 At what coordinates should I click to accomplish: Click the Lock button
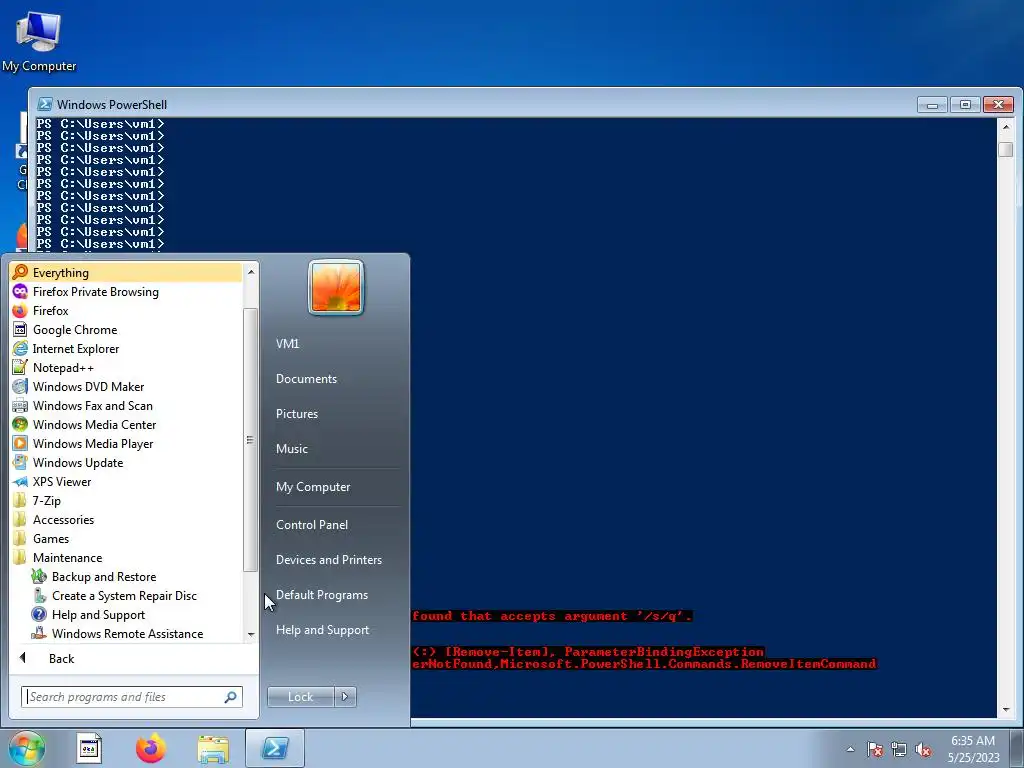point(300,697)
